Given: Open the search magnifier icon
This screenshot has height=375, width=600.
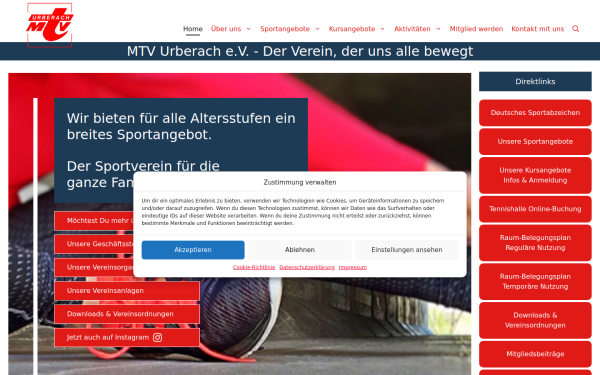Looking at the screenshot, I should (x=576, y=29).
